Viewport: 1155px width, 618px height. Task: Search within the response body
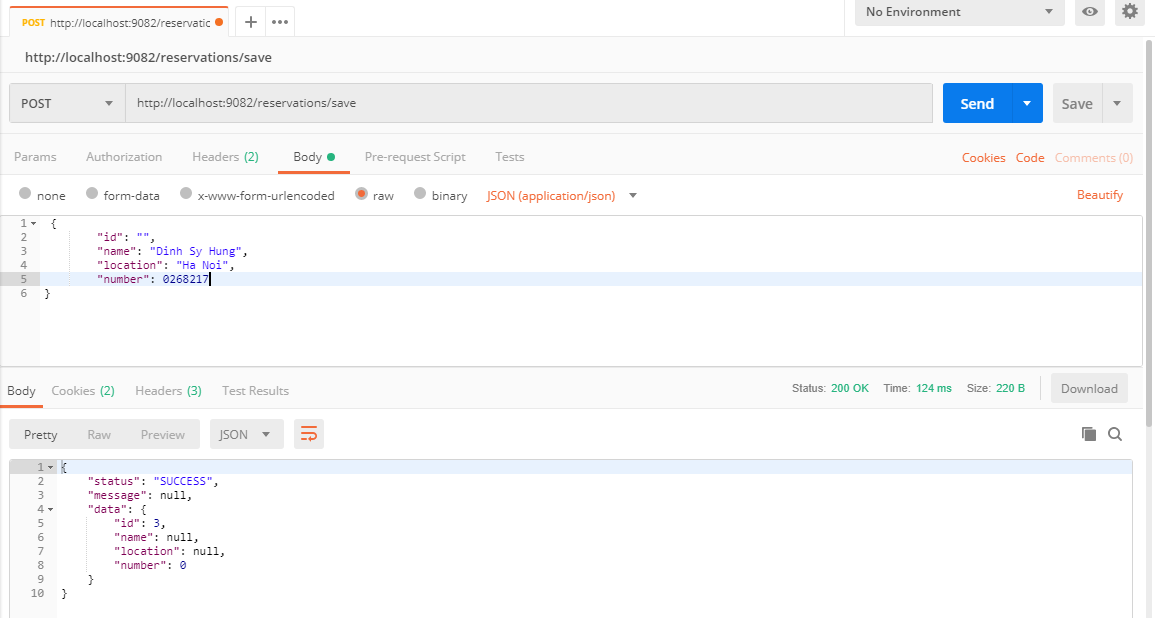[x=1115, y=434]
